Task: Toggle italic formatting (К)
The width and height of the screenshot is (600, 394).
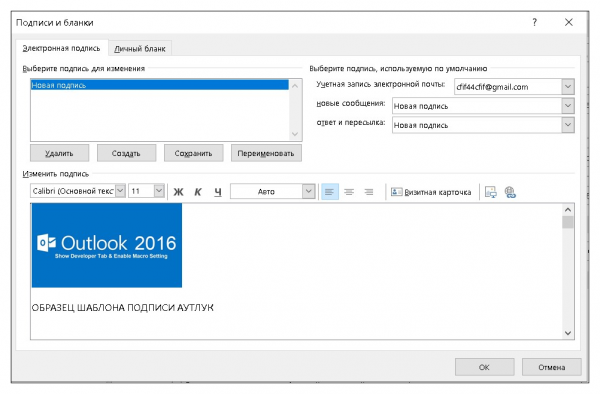Action: pos(198,192)
